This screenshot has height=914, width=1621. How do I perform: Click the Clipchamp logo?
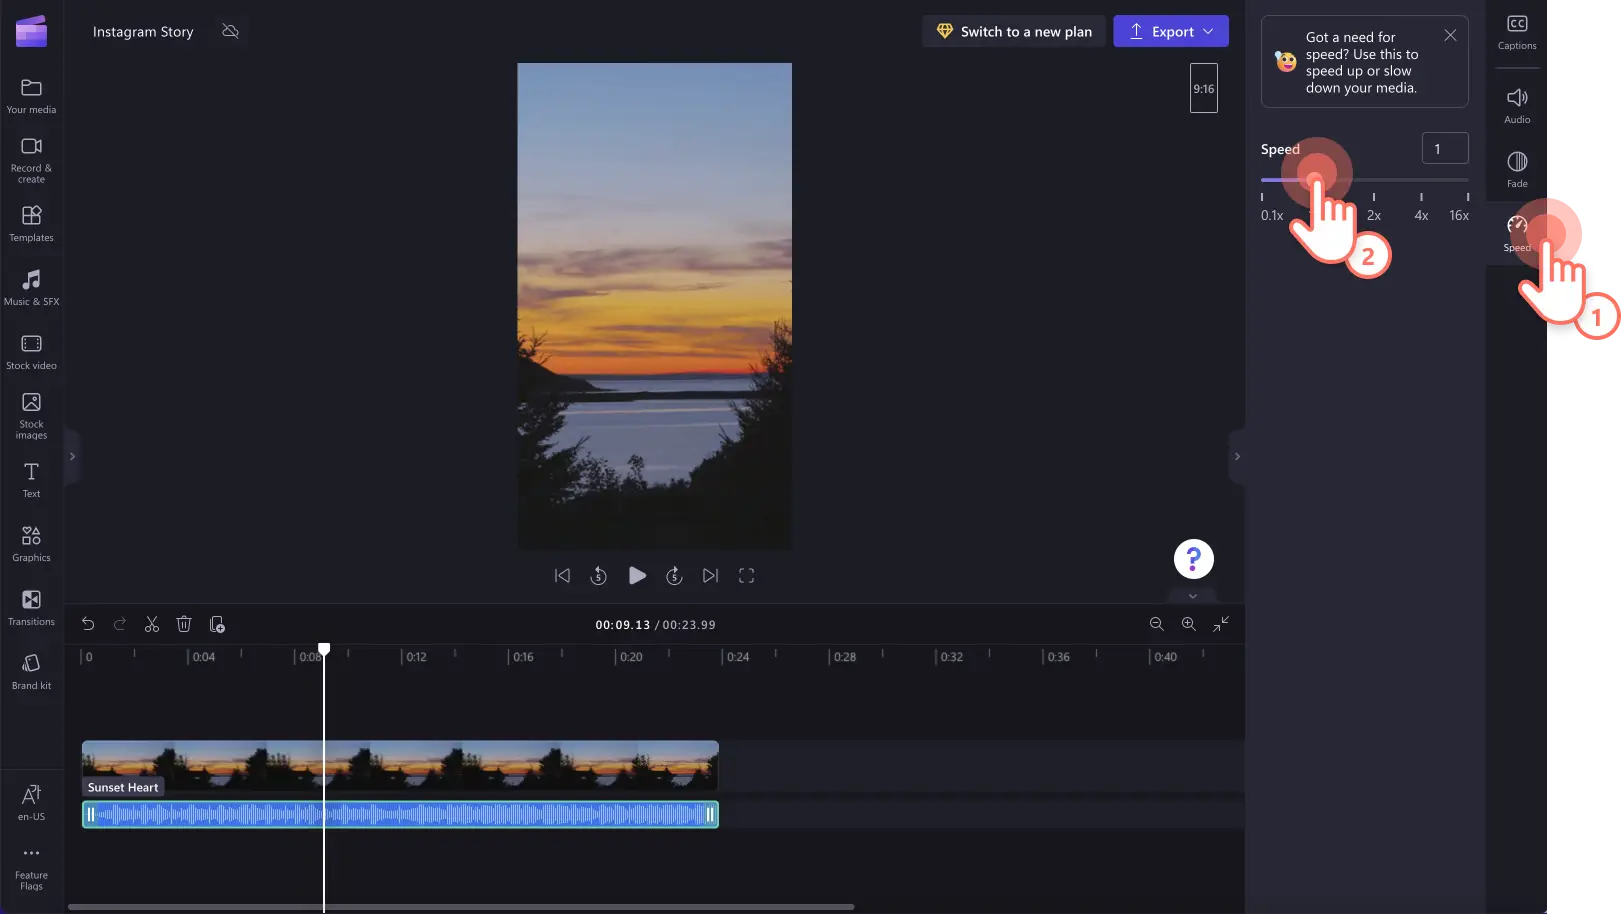click(x=31, y=31)
